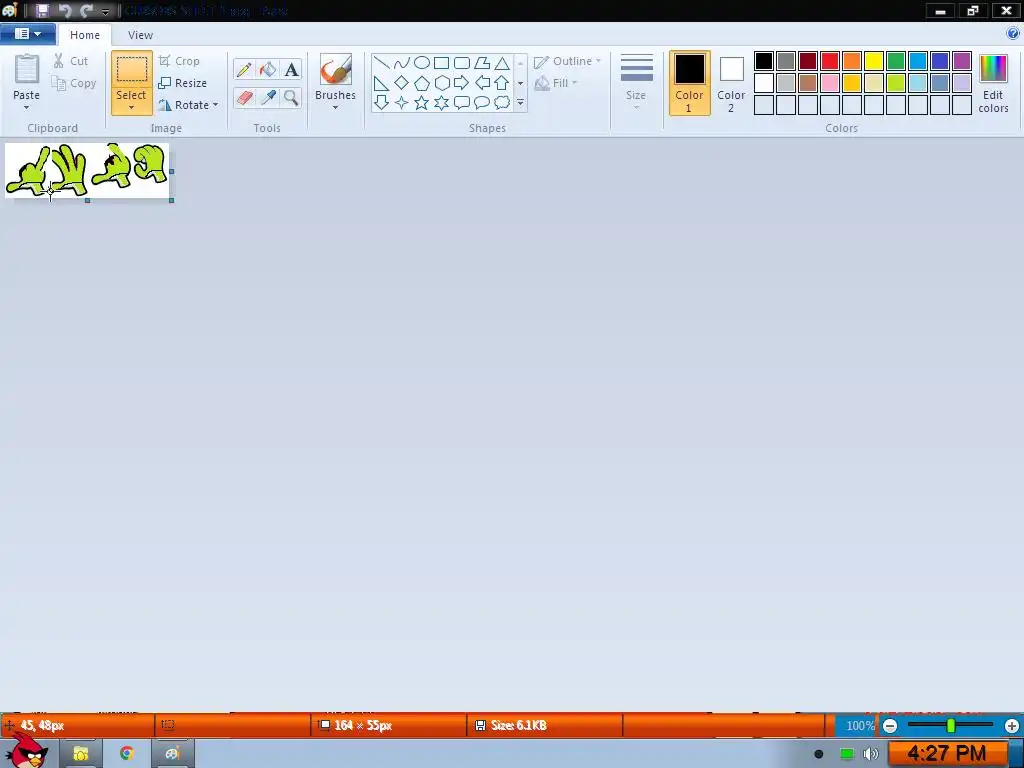Viewport: 1024px width, 768px height.
Task: Set Color 2 as active color
Action: click(731, 83)
